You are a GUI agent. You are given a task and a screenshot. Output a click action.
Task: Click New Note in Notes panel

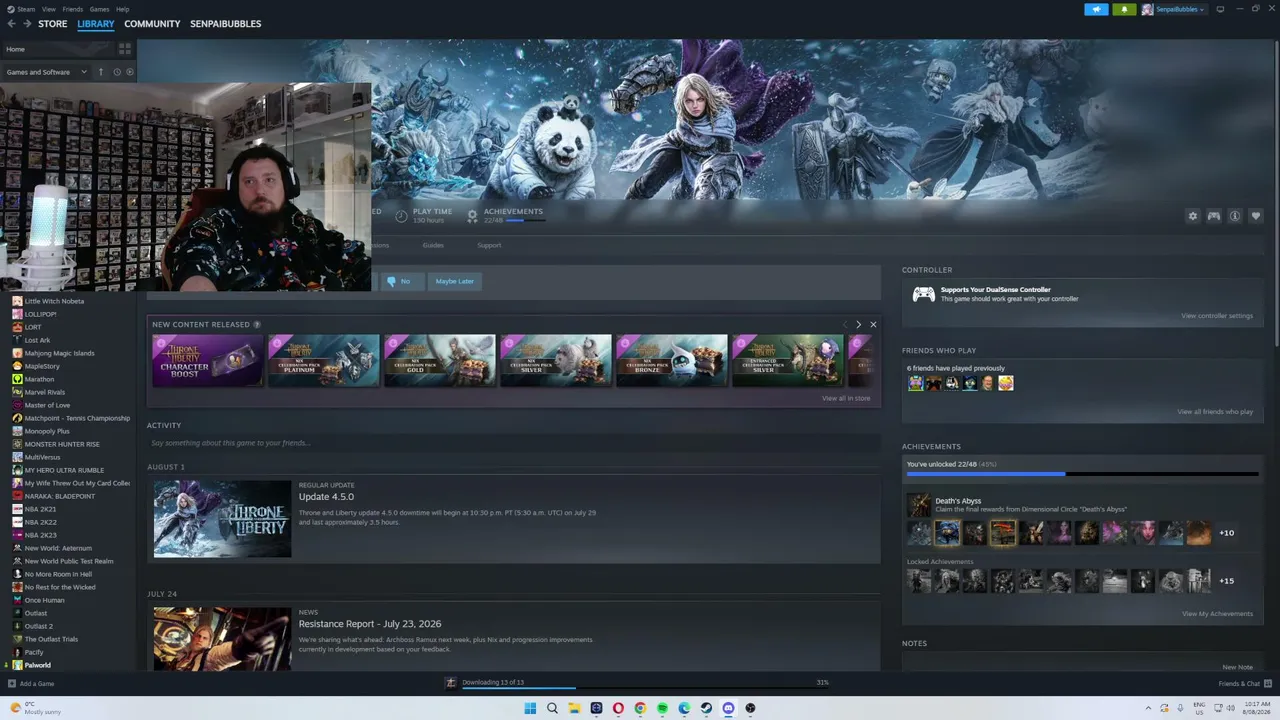click(1237, 667)
